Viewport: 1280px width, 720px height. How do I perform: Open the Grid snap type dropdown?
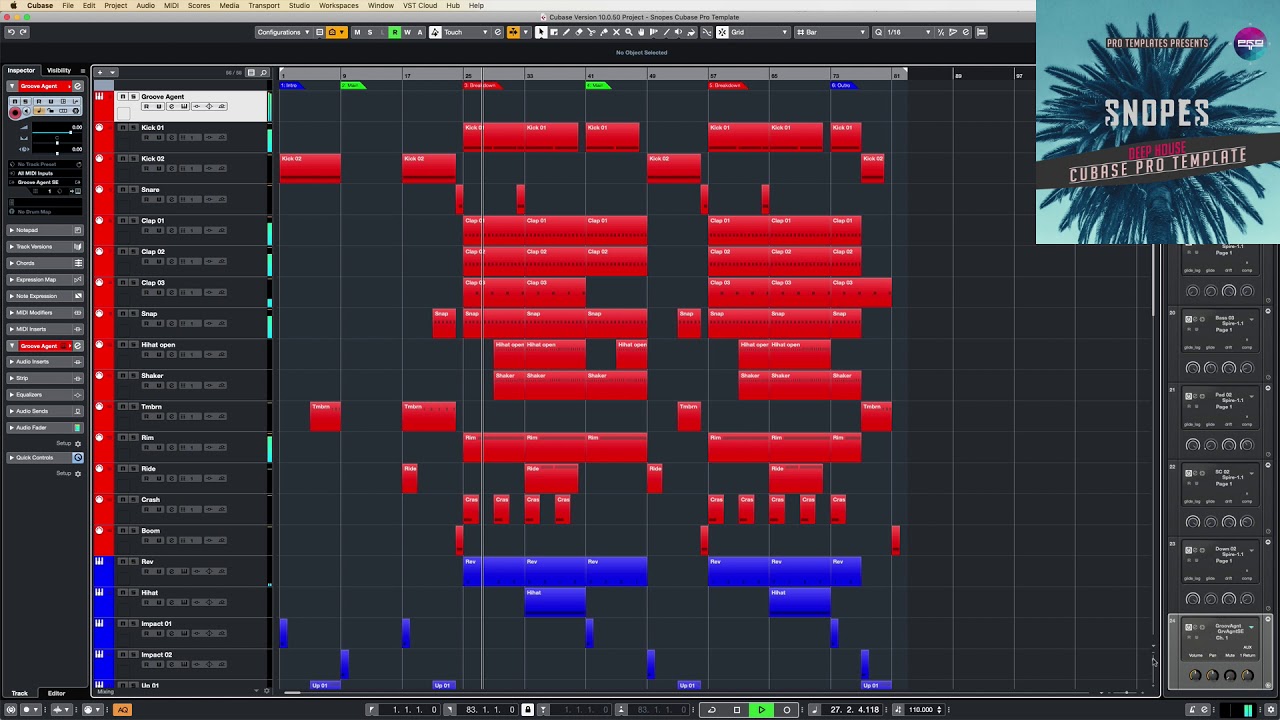pos(758,32)
